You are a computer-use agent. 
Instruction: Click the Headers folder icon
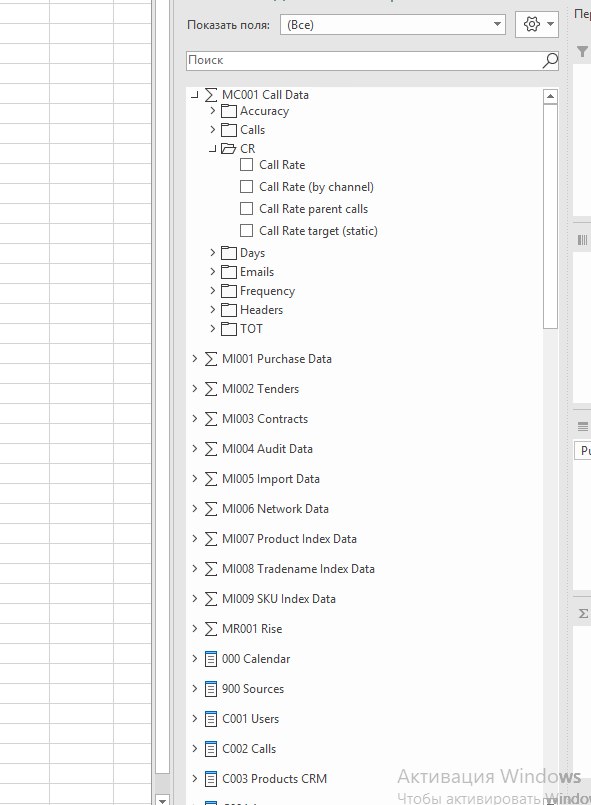click(x=228, y=310)
